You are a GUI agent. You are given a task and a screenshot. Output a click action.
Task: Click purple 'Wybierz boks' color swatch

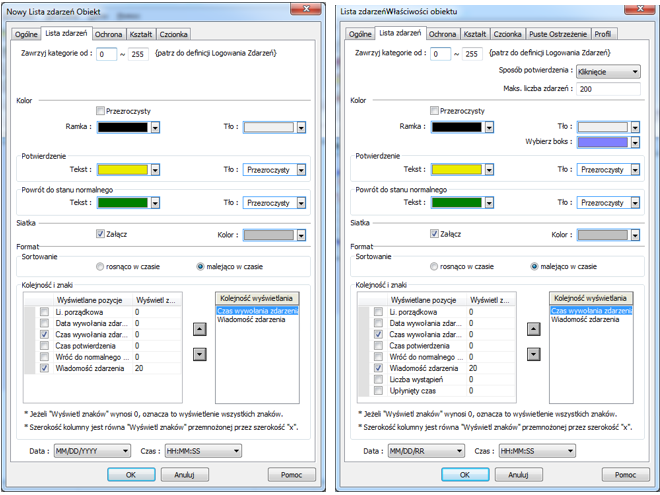[x=603, y=142]
